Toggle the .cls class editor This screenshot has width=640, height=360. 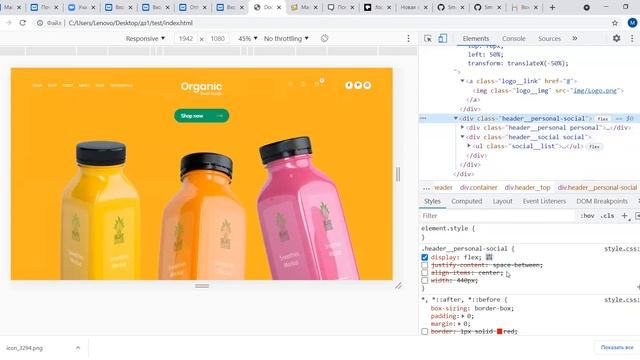(607, 216)
